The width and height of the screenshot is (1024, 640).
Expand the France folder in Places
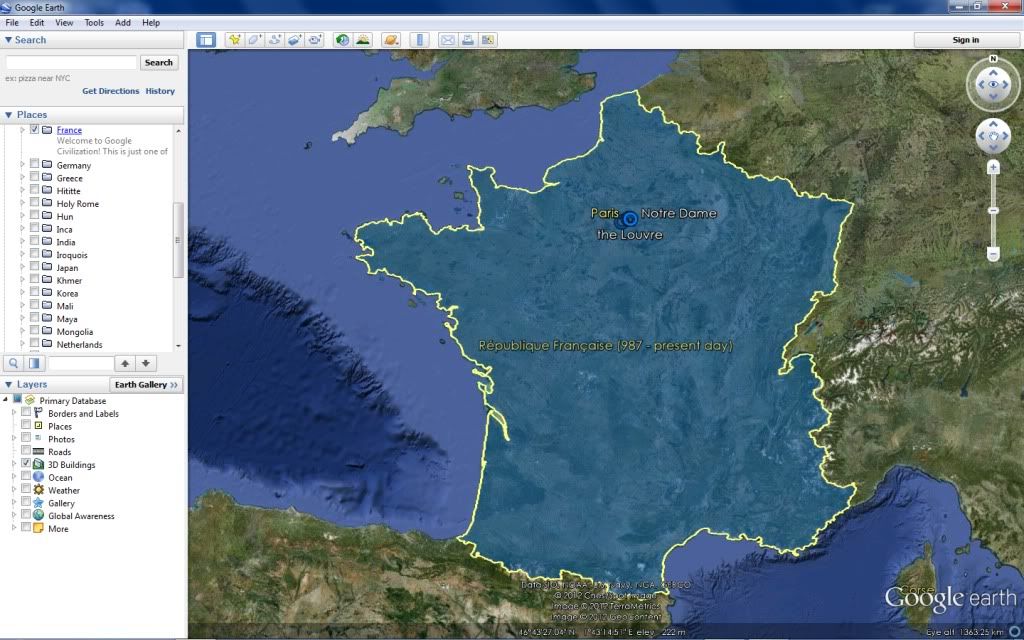click(x=22, y=130)
